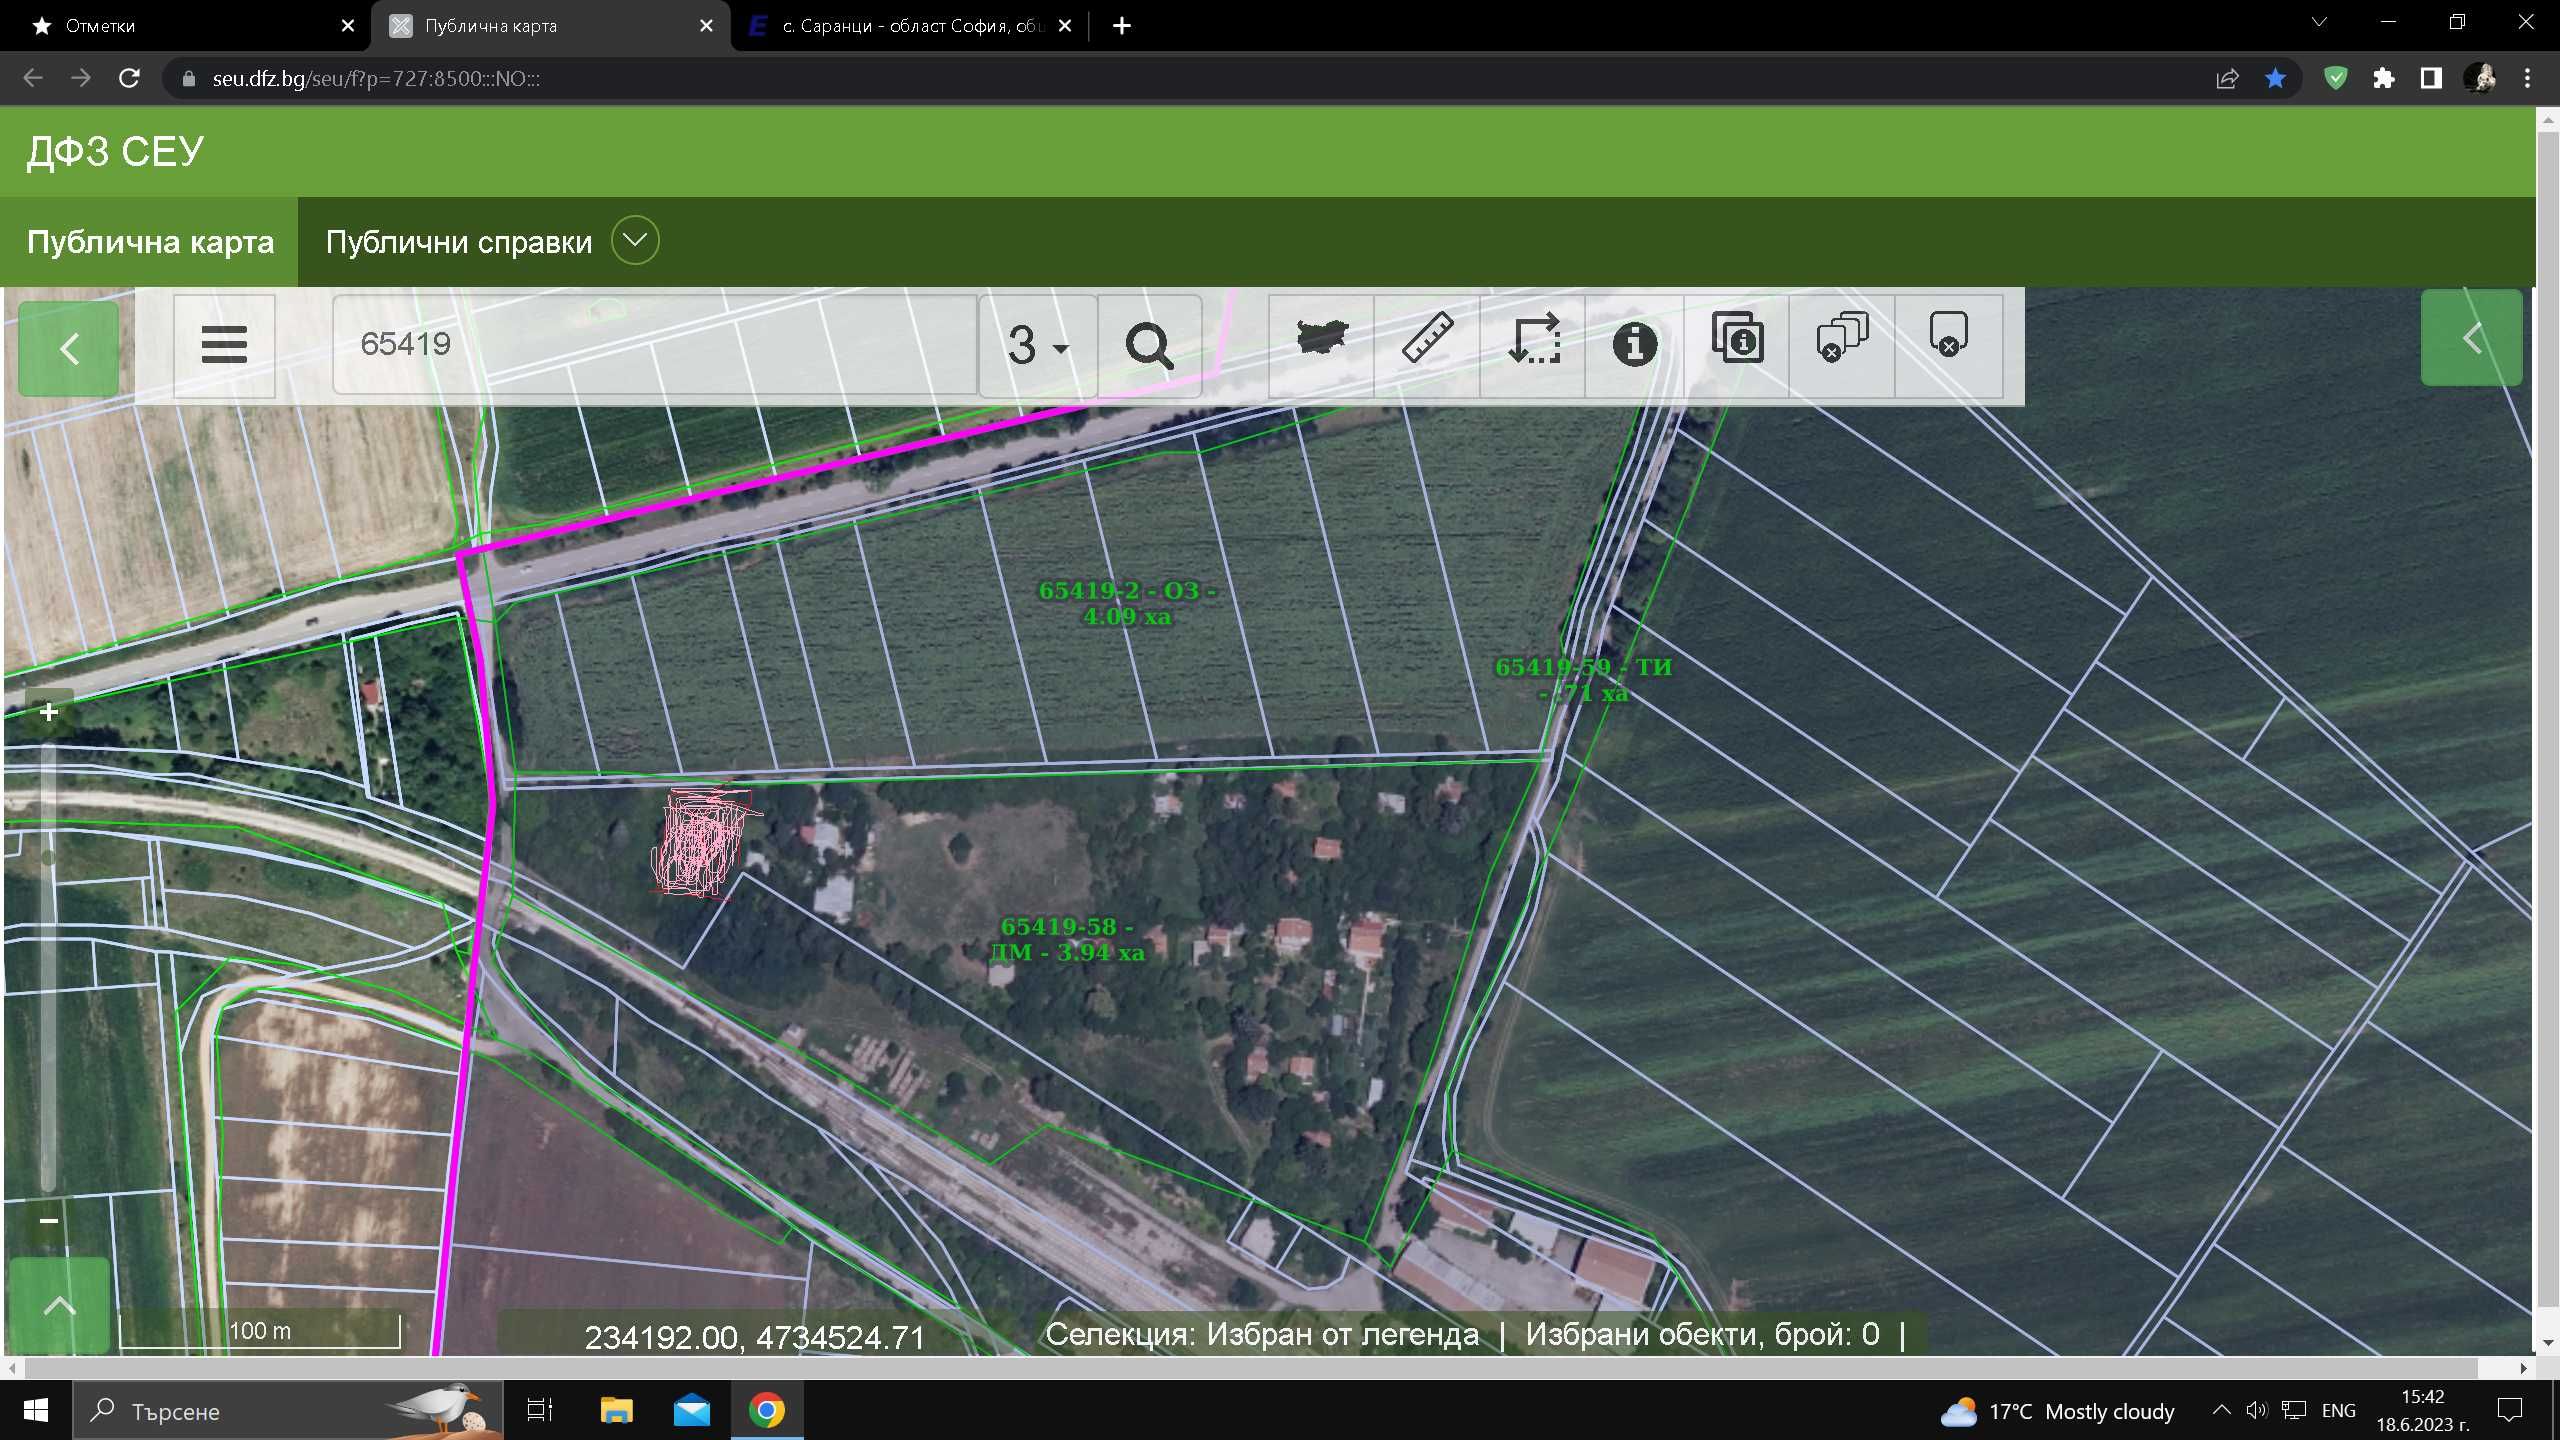Select the ruler measurement tool

pyautogui.click(x=1427, y=340)
